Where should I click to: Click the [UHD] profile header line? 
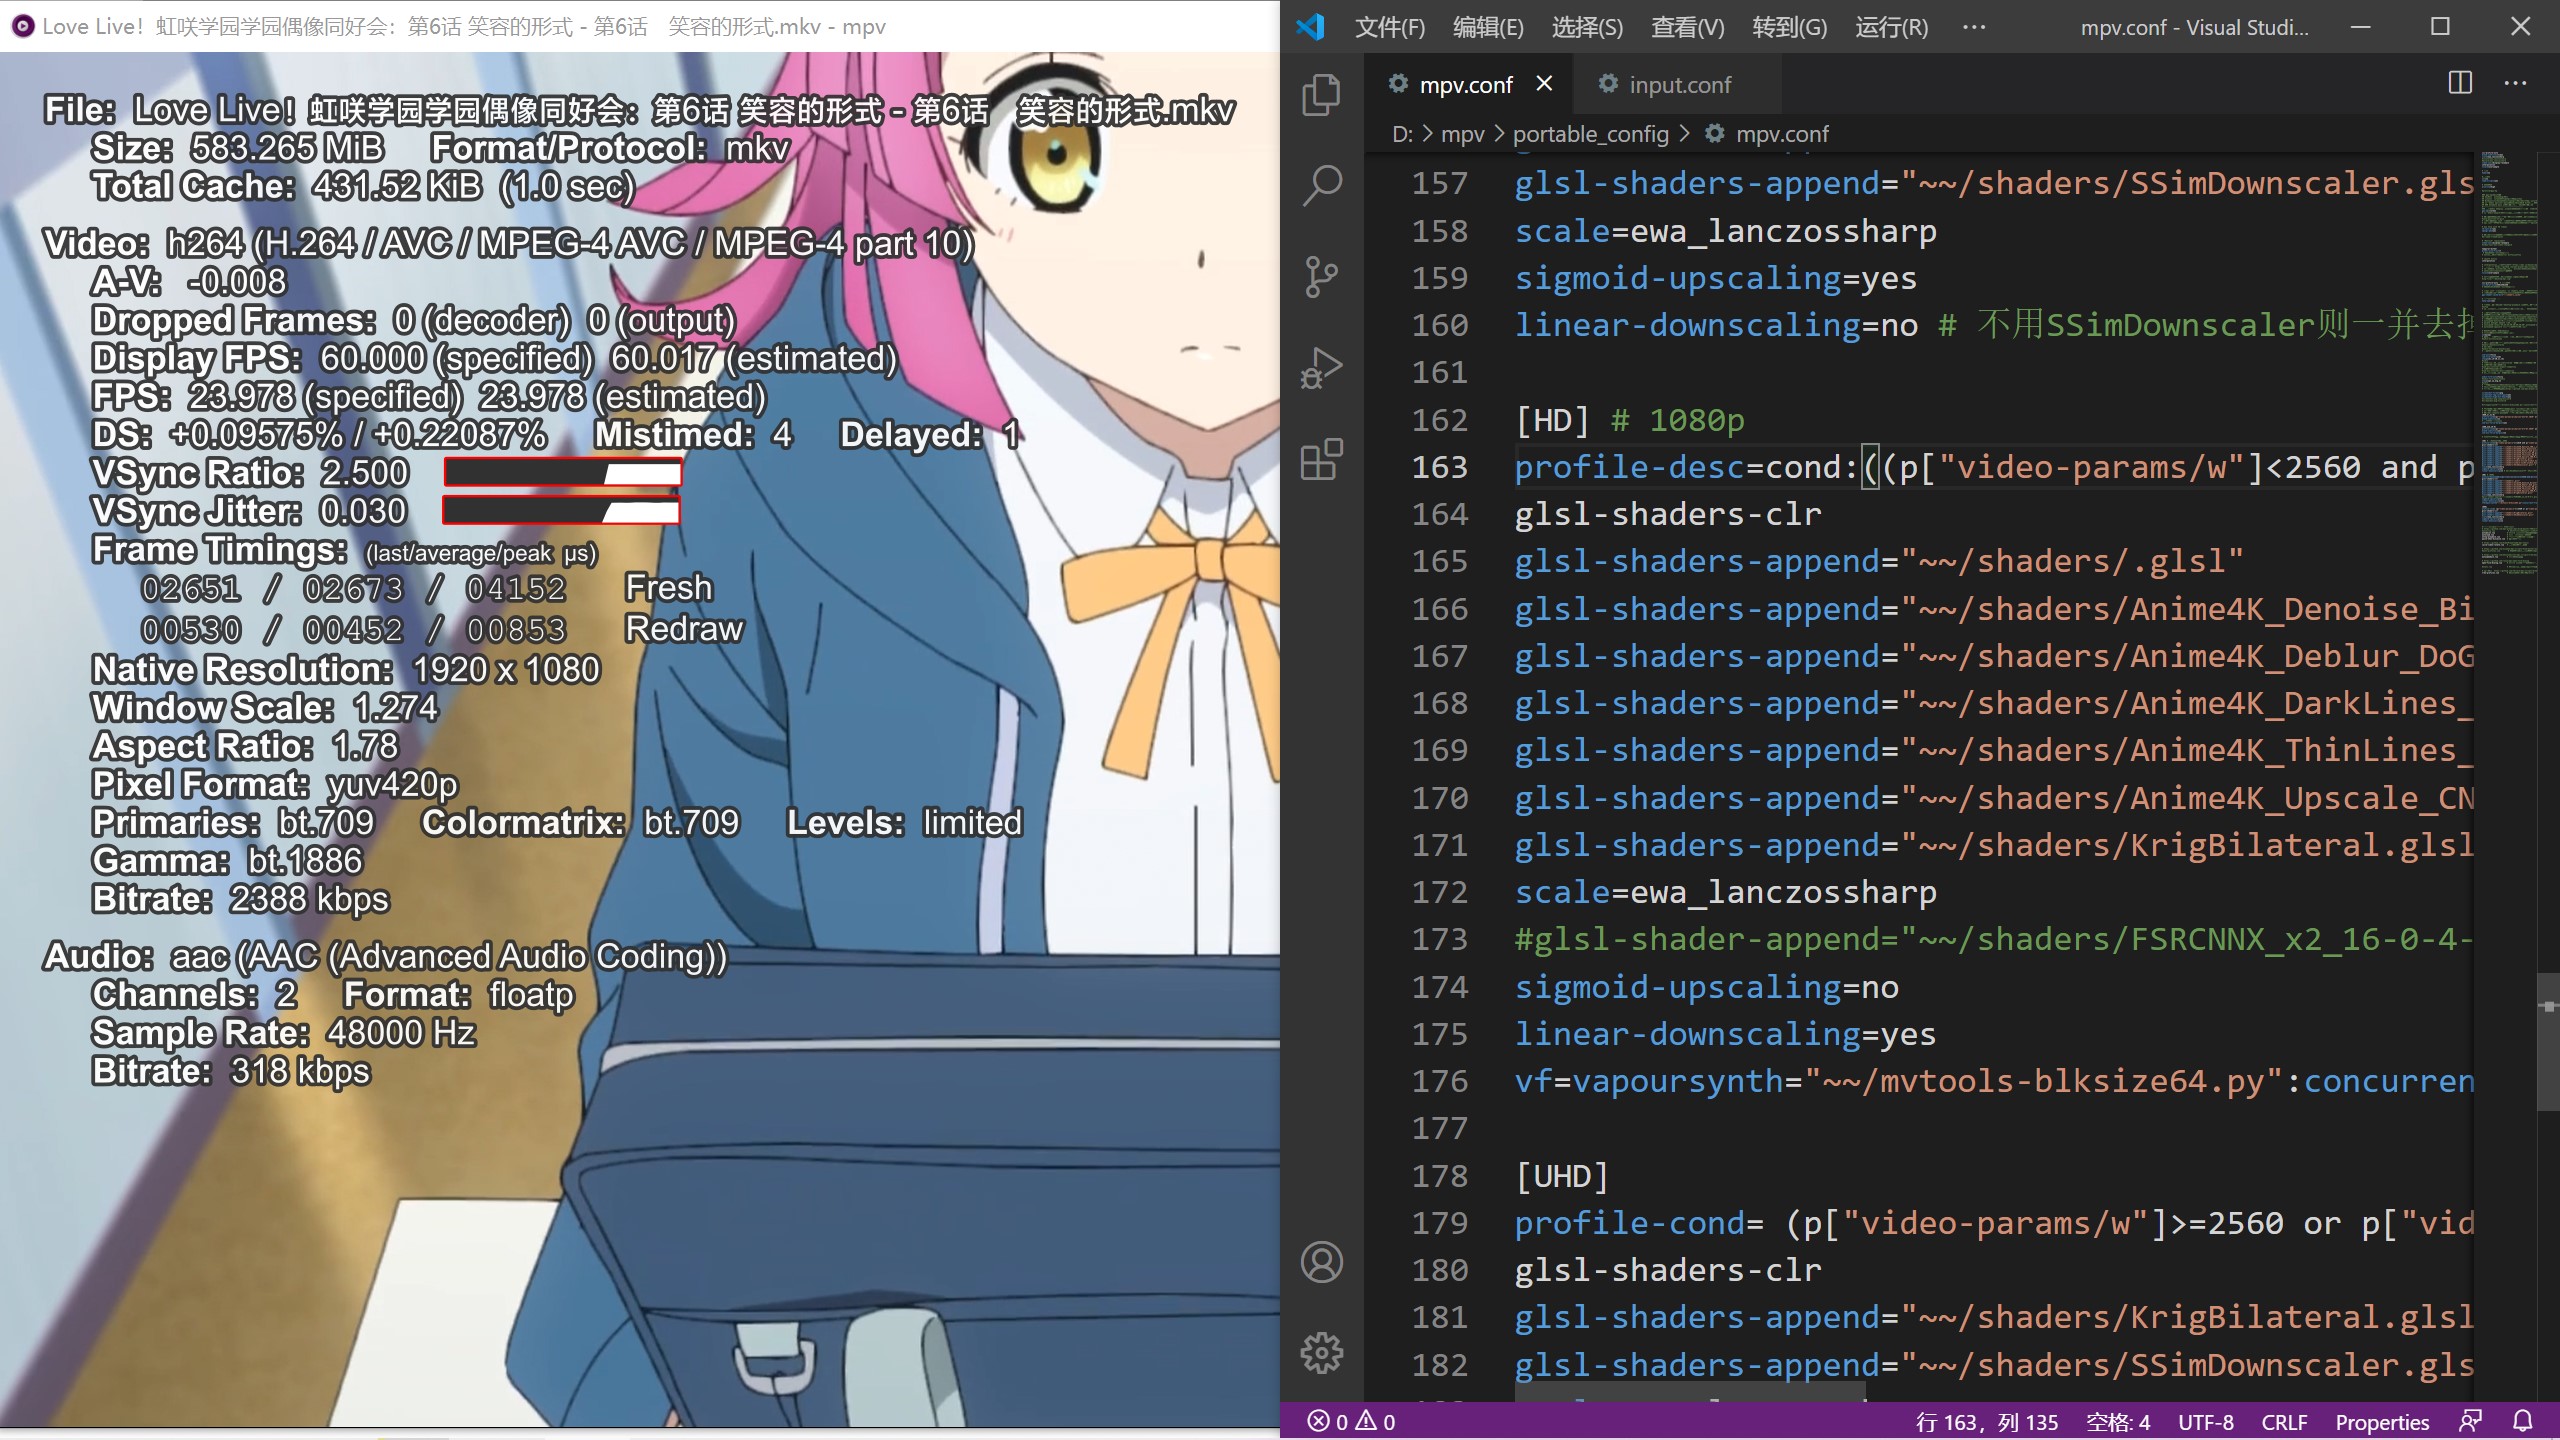(x=1561, y=1176)
